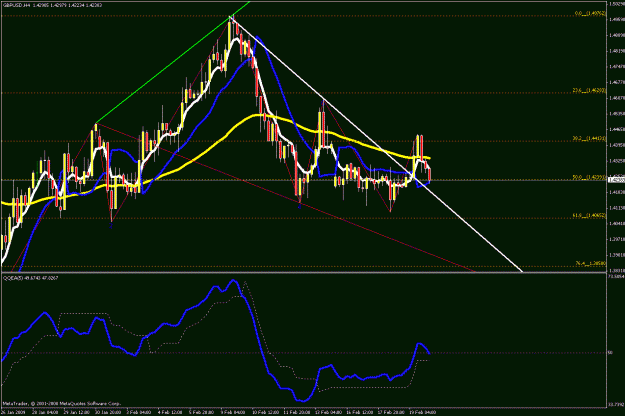Click the GBPUSD,H4 chart title text
The height and width of the screenshot is (416, 625).
16,6
